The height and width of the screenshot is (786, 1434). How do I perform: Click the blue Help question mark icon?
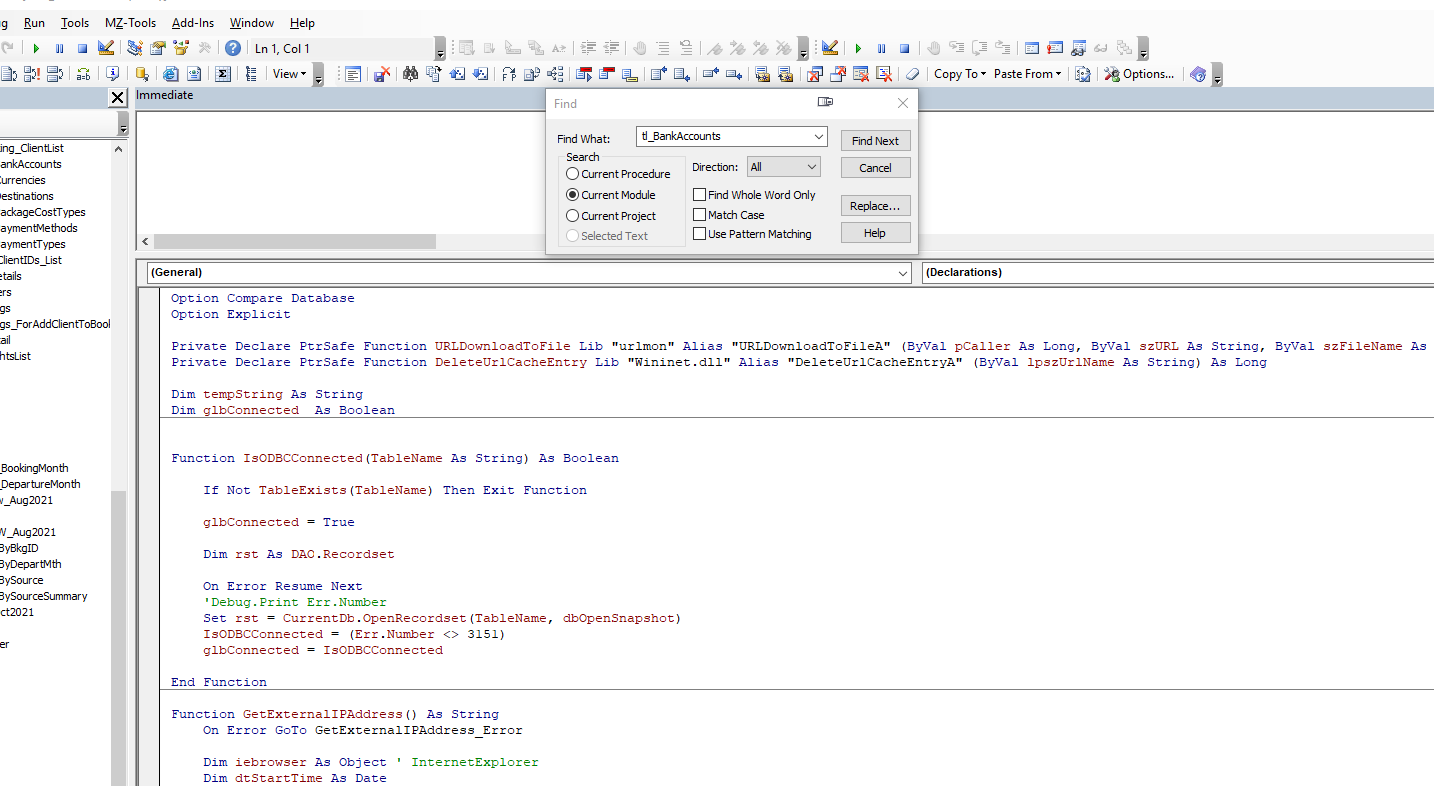coord(232,48)
